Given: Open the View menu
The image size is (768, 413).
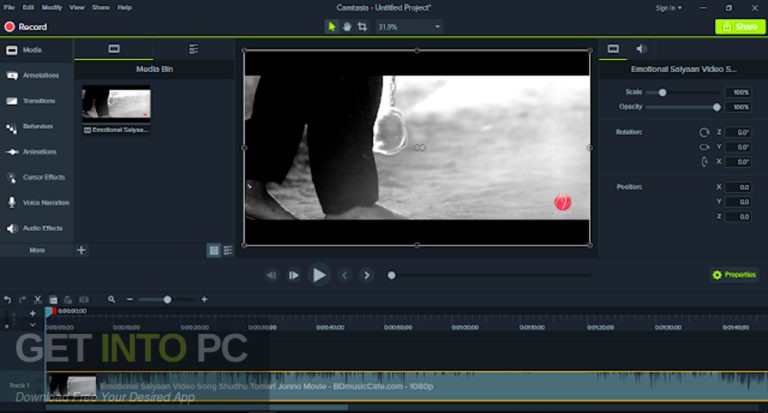Looking at the screenshot, I should [77, 7].
